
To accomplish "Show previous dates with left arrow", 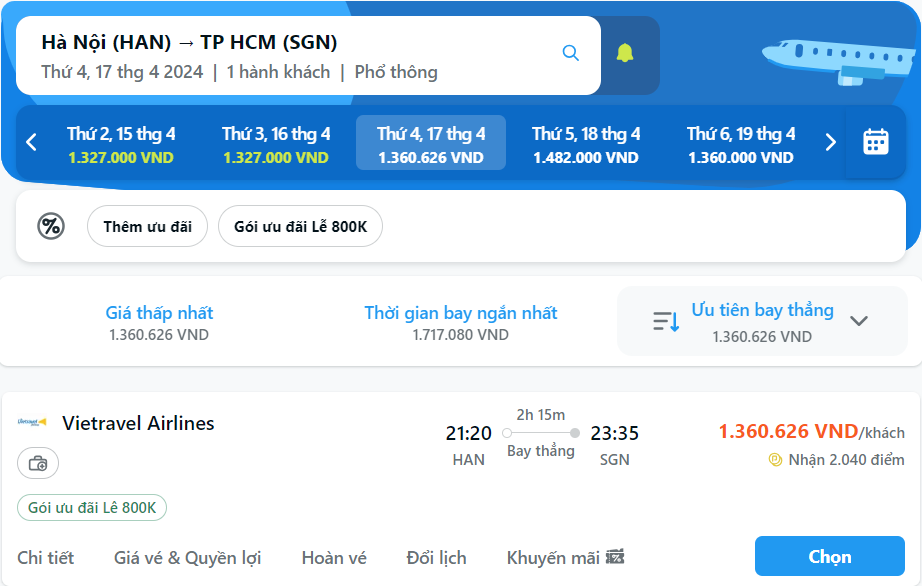I will [x=31, y=142].
